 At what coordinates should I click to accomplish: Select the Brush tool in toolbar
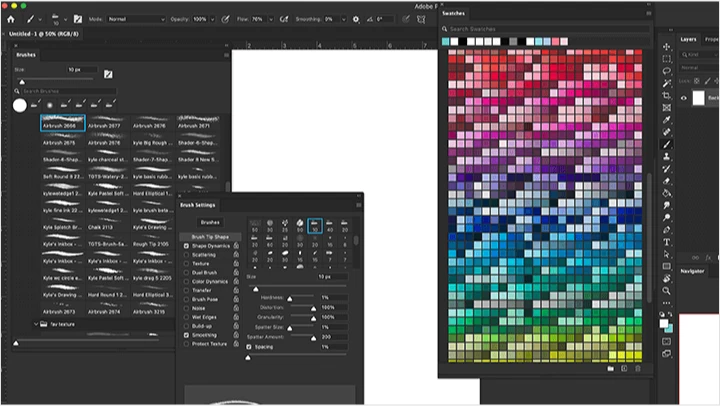point(666,144)
